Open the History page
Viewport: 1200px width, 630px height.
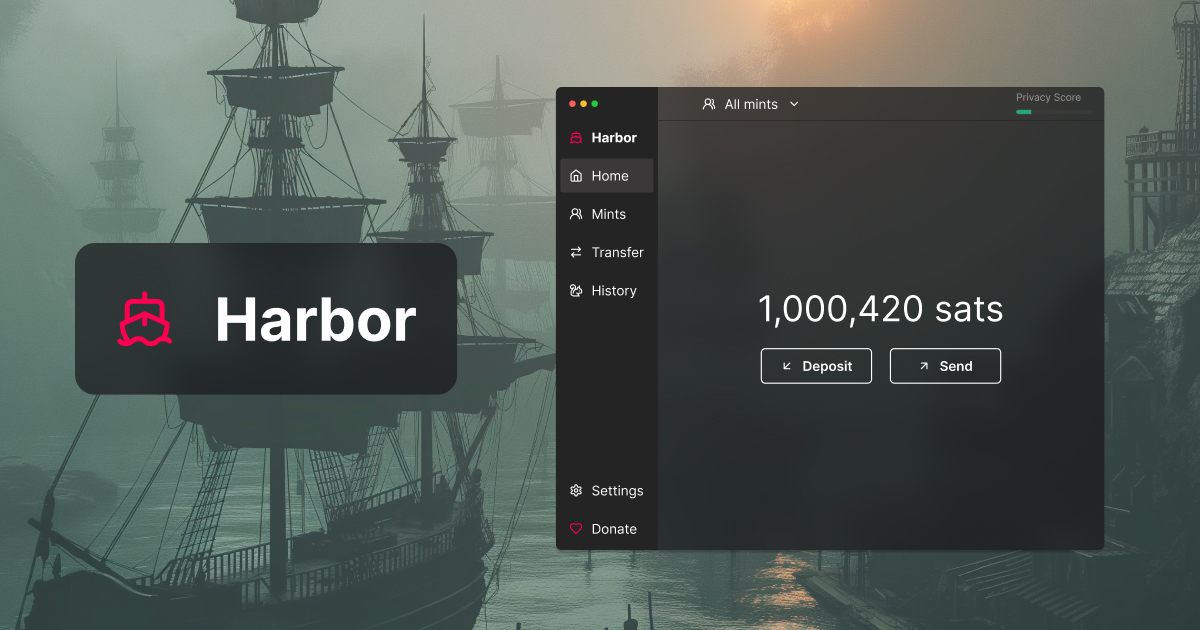click(614, 290)
